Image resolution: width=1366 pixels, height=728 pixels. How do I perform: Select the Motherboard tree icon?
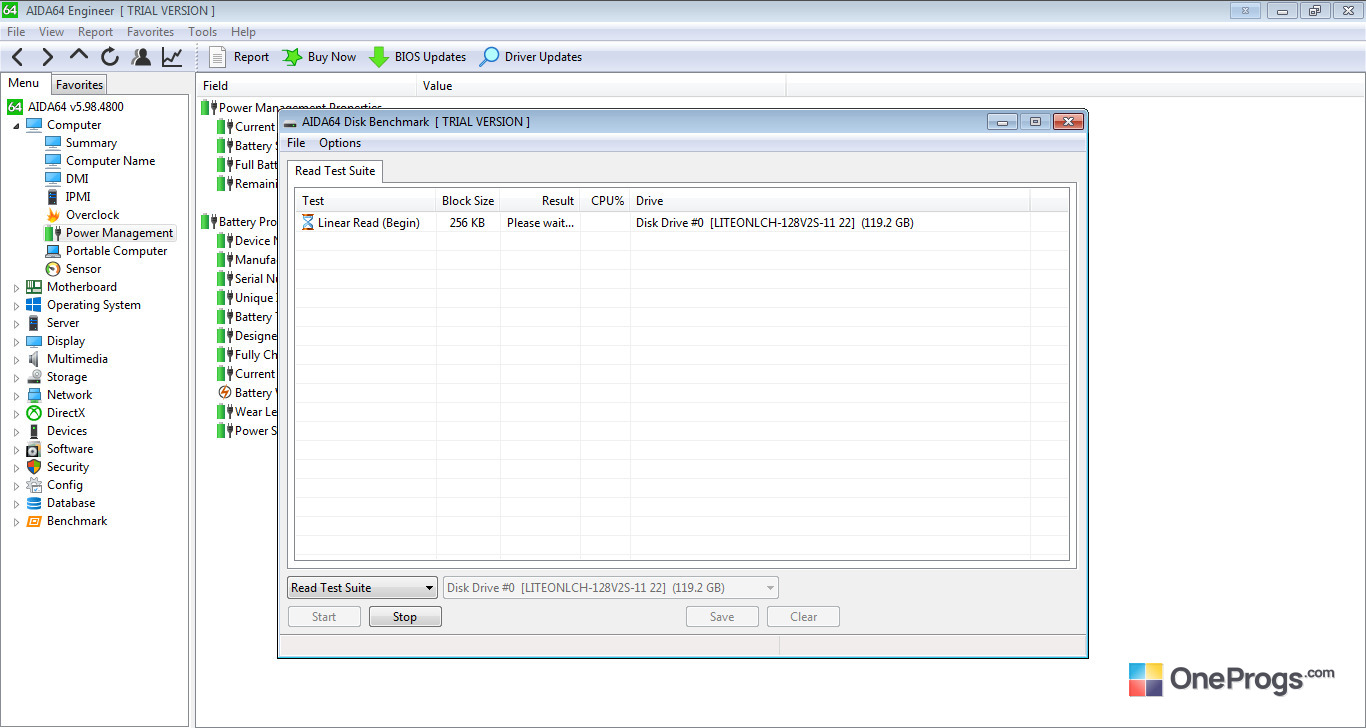point(34,287)
